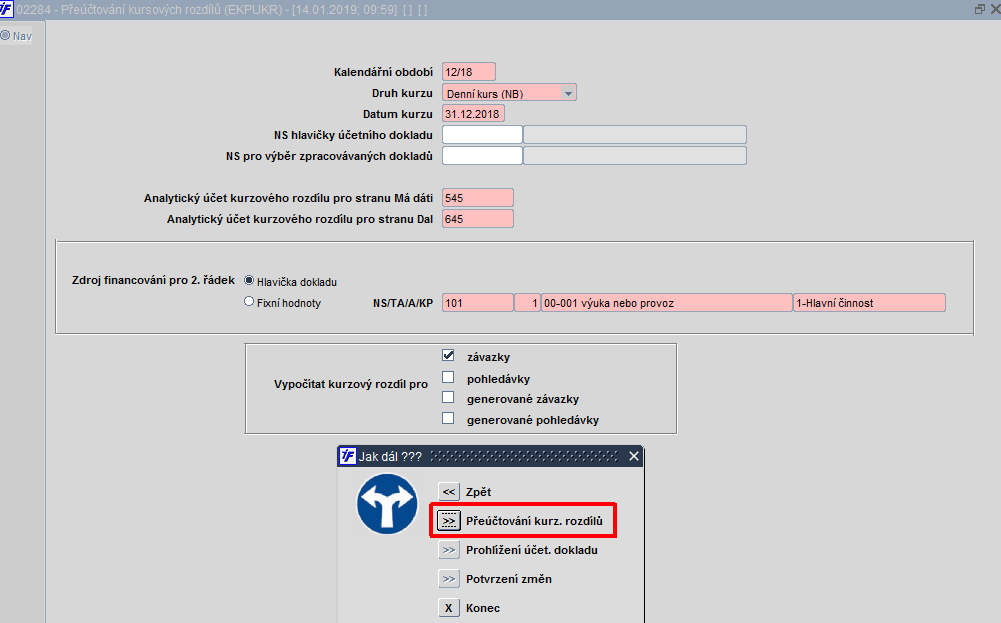1001x623 pixels.
Task: Check the pohledávky checkbox
Action: pos(448,377)
